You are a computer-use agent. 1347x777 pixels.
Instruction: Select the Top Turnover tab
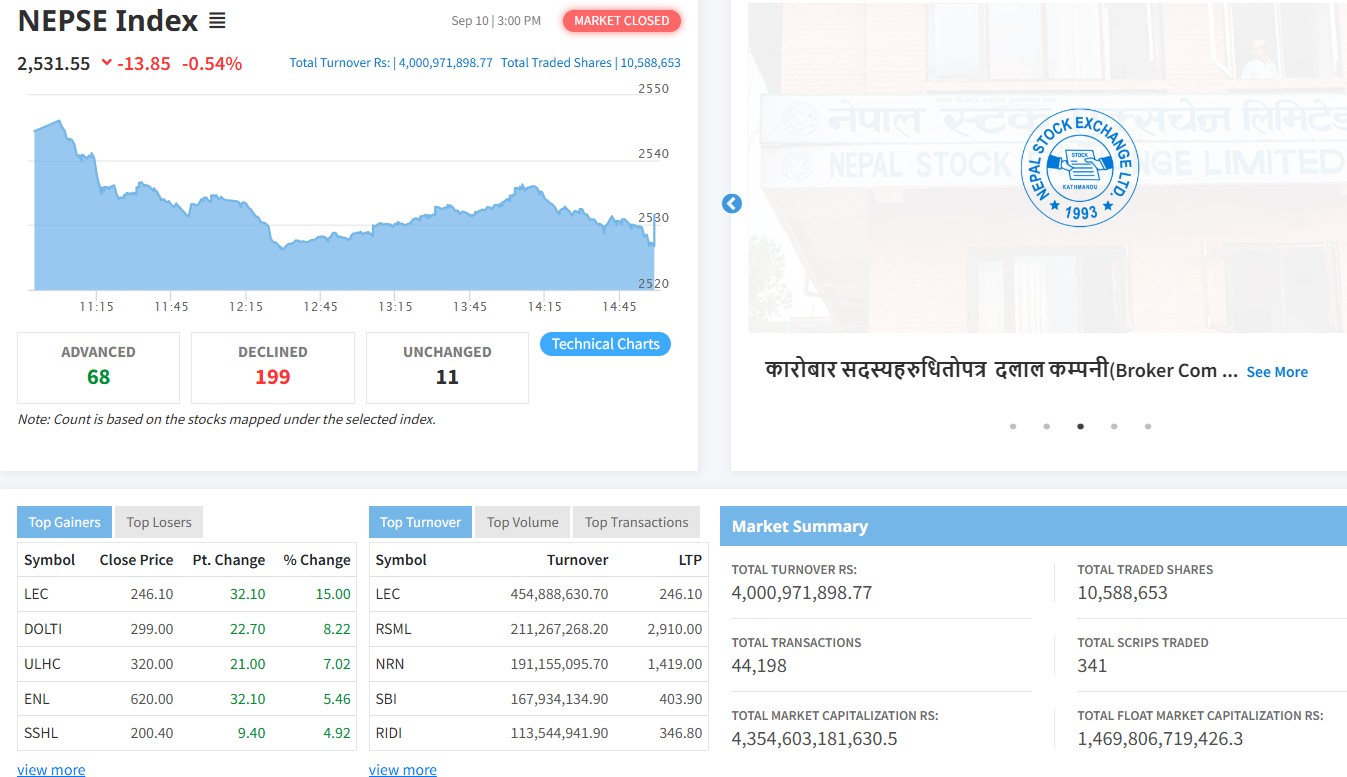420,522
